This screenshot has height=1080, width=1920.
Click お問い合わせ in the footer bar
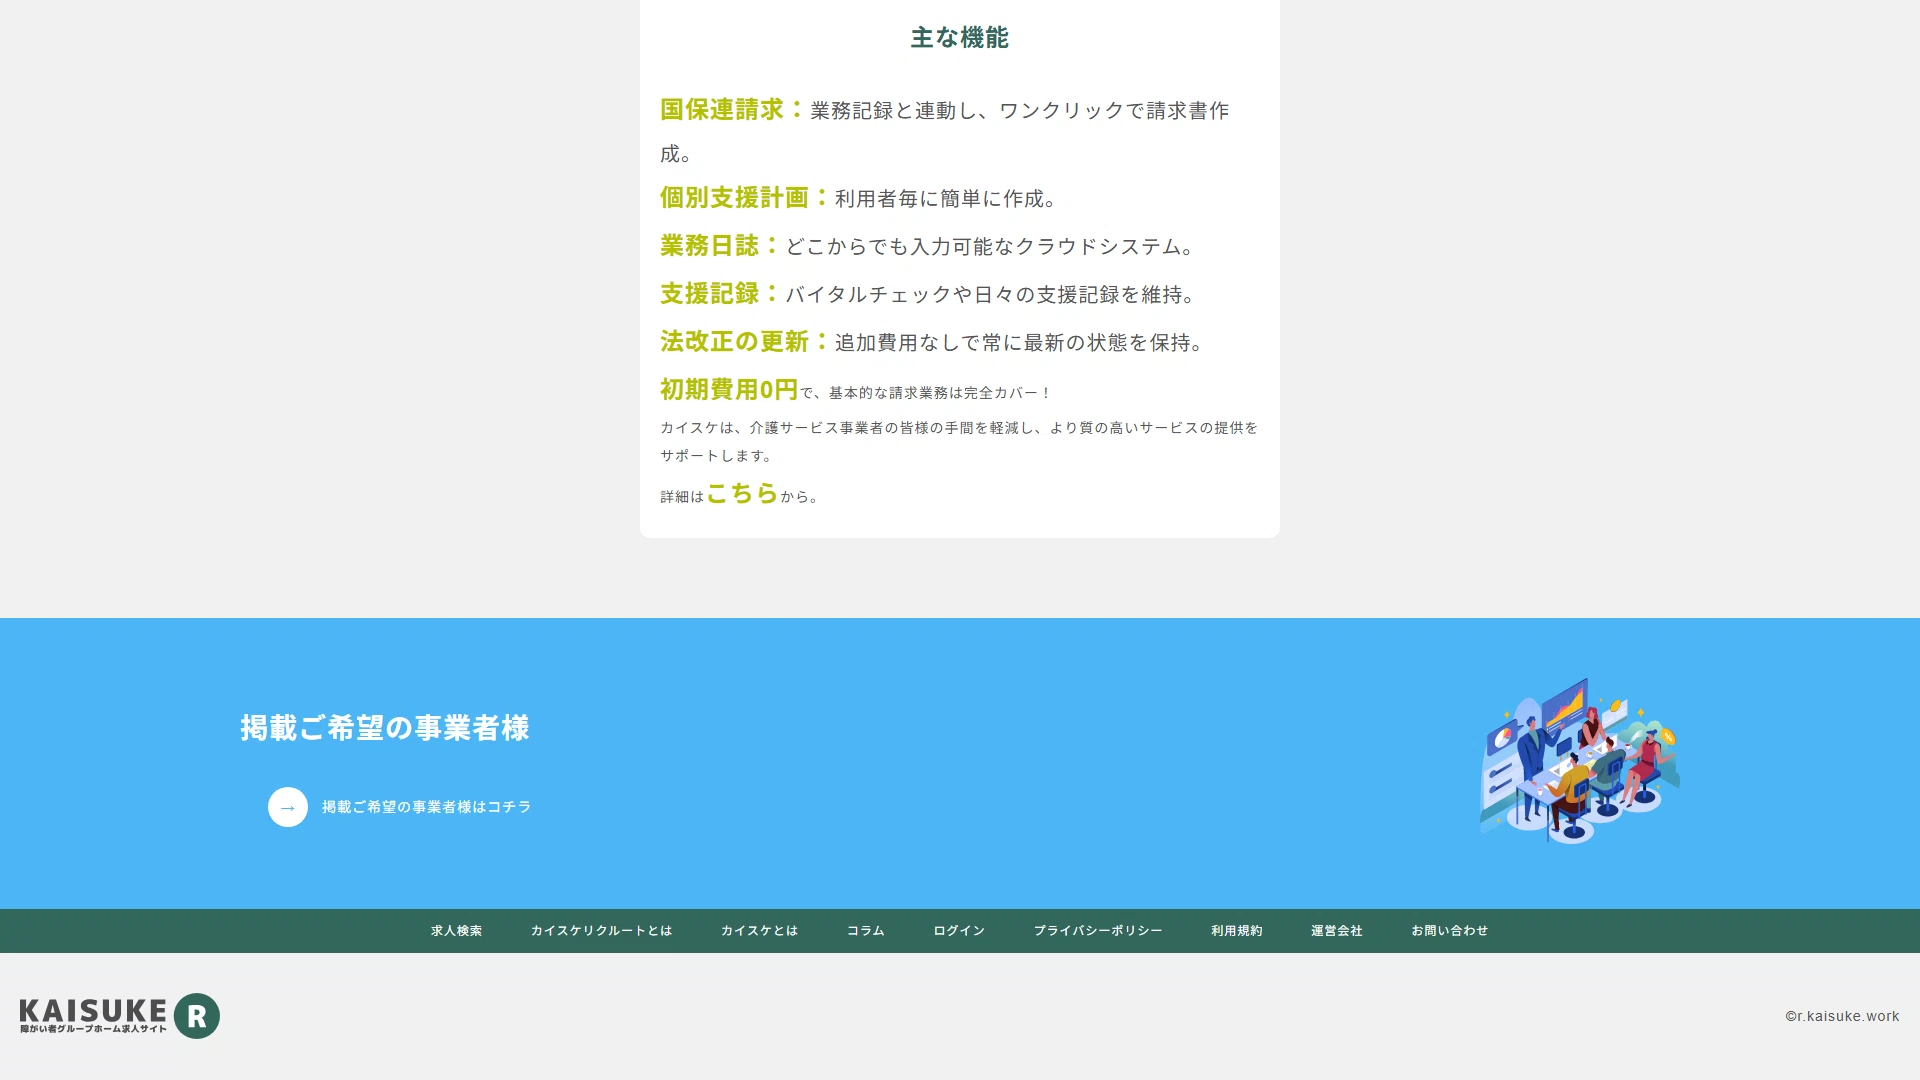(x=1450, y=931)
